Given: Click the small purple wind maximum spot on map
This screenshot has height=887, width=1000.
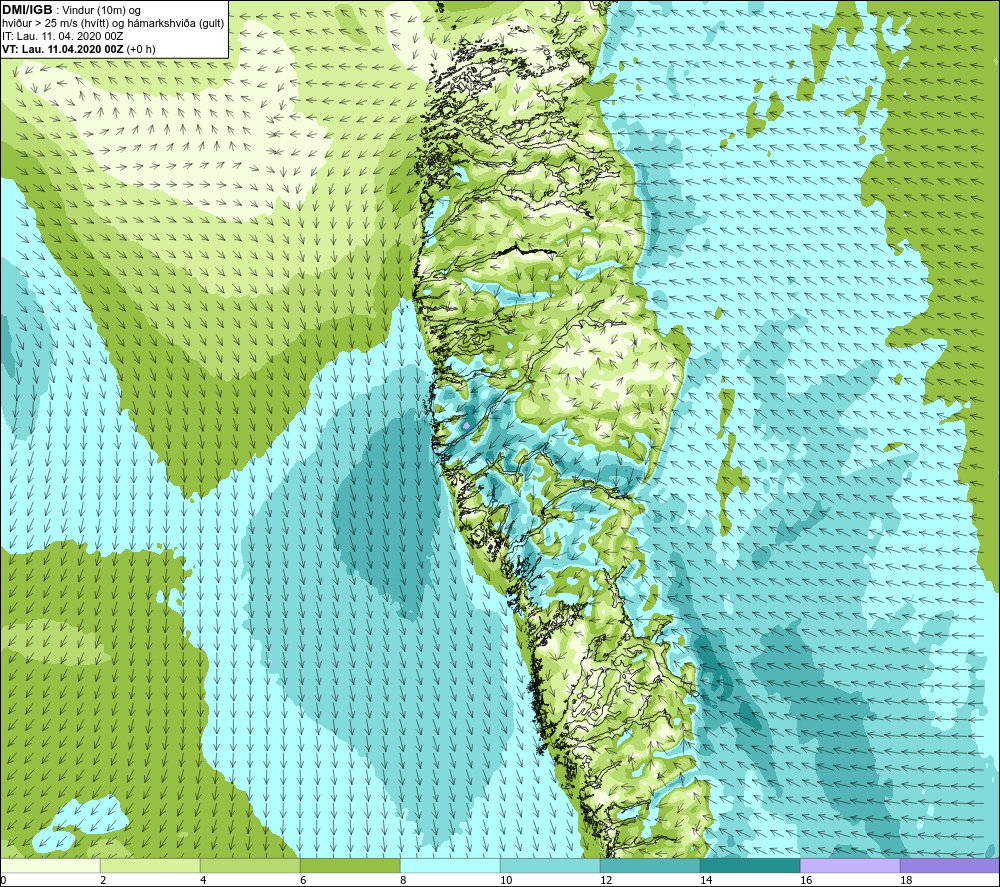Looking at the screenshot, I should (x=466, y=425).
